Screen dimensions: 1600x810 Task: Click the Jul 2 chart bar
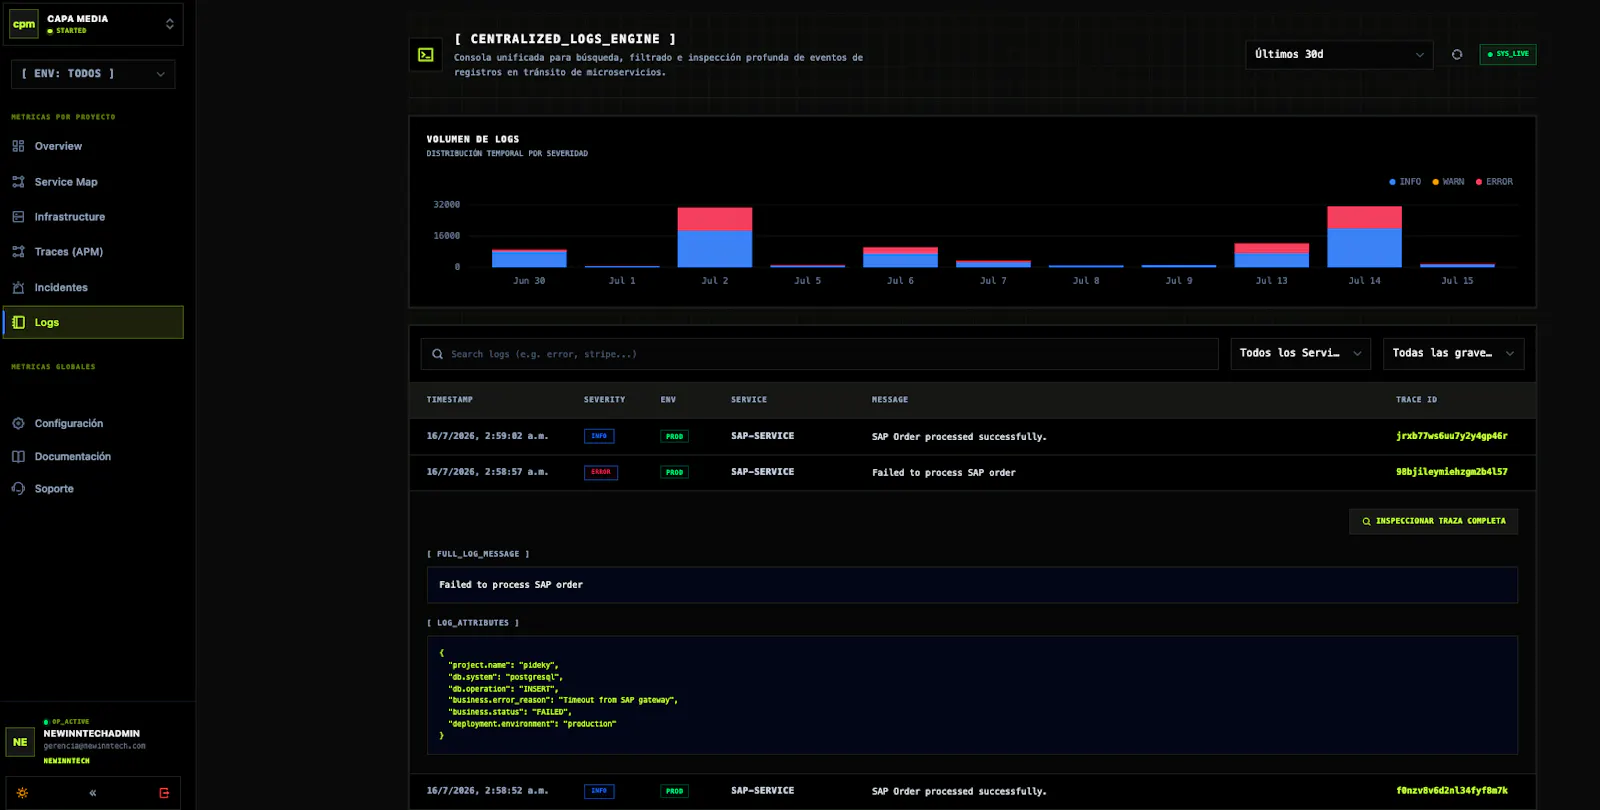[715, 237]
